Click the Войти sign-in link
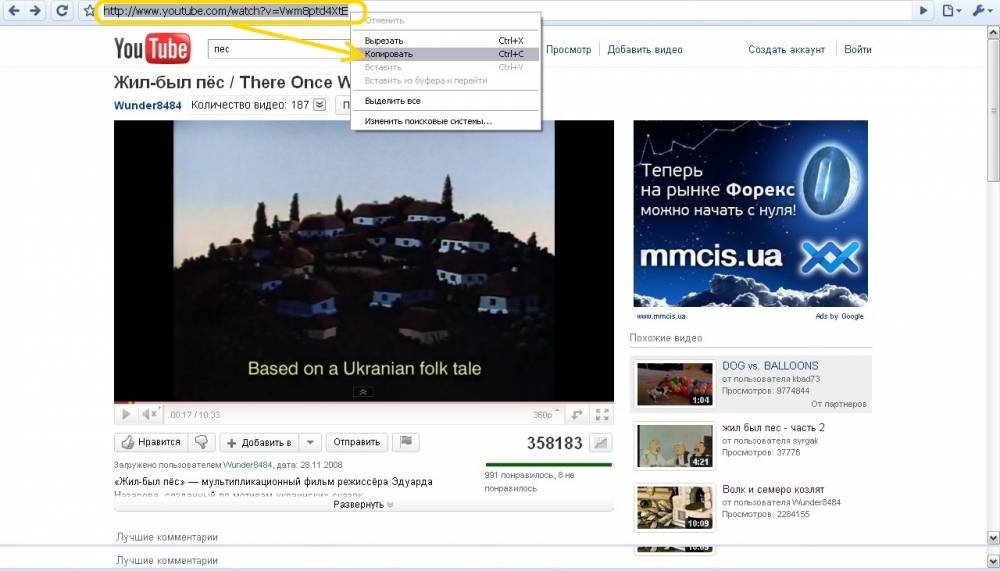 tap(858, 50)
